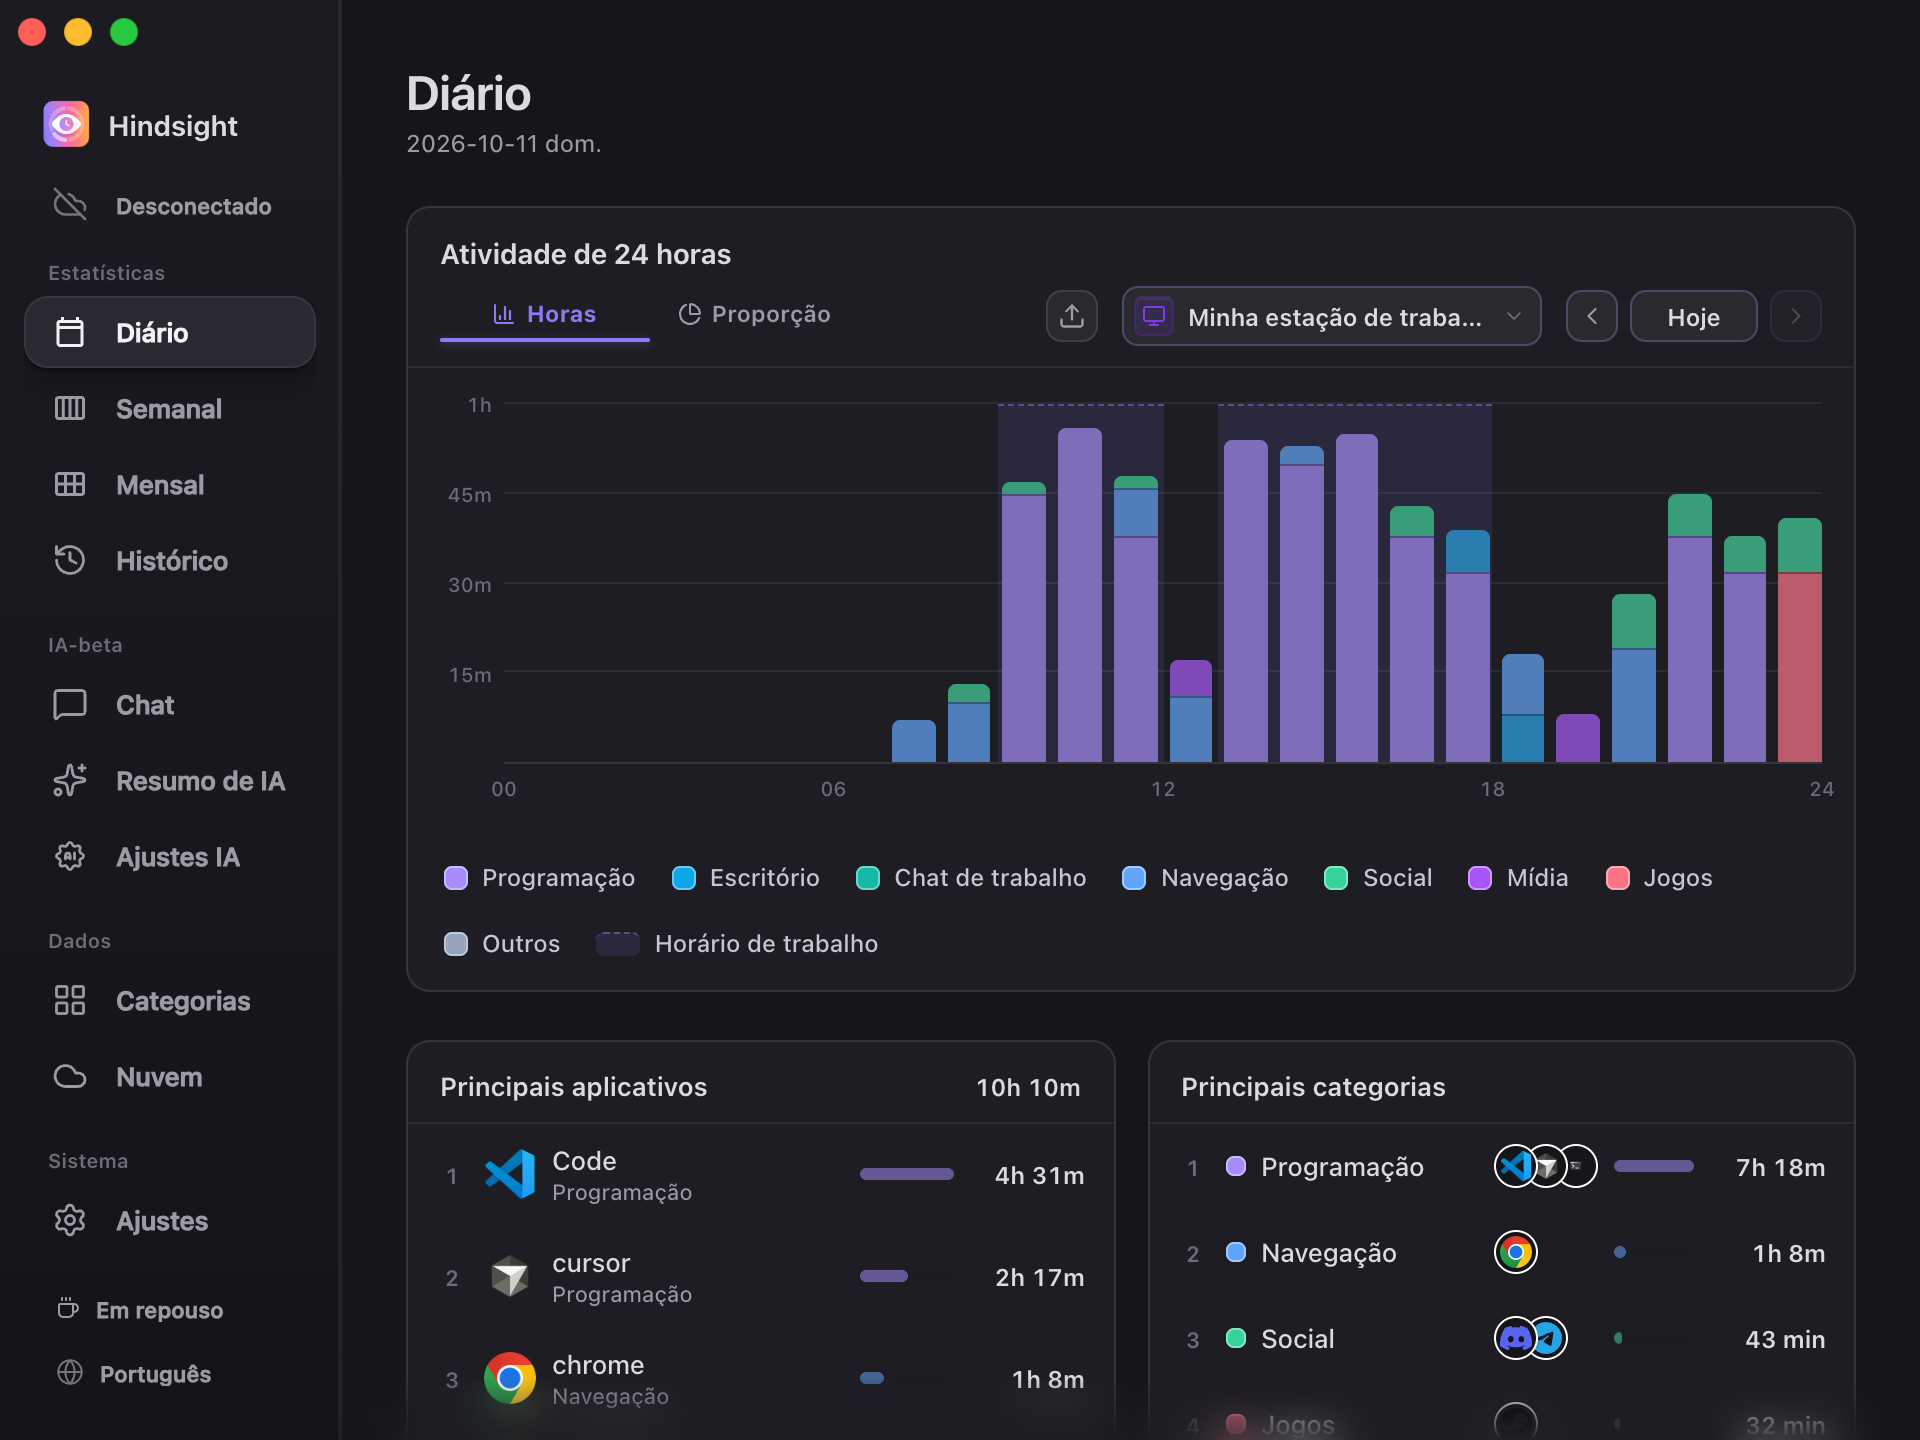The width and height of the screenshot is (1920, 1440).
Task: Click the Hindsight app logo icon
Action: (x=66, y=125)
